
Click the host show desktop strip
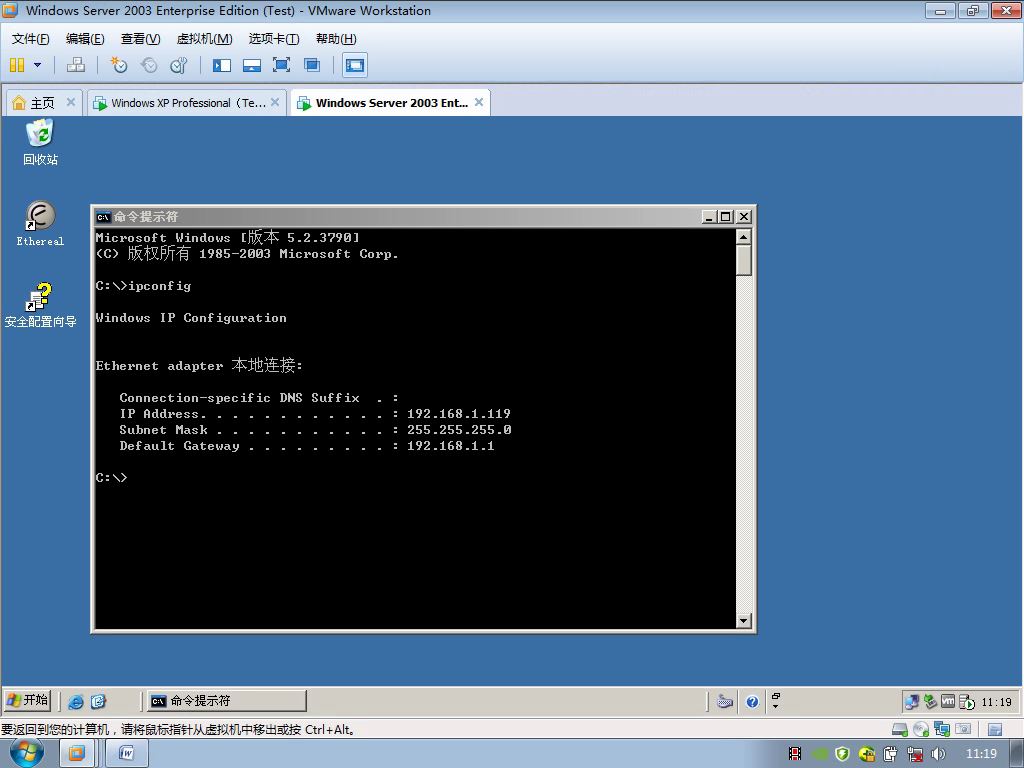(x=1017, y=754)
